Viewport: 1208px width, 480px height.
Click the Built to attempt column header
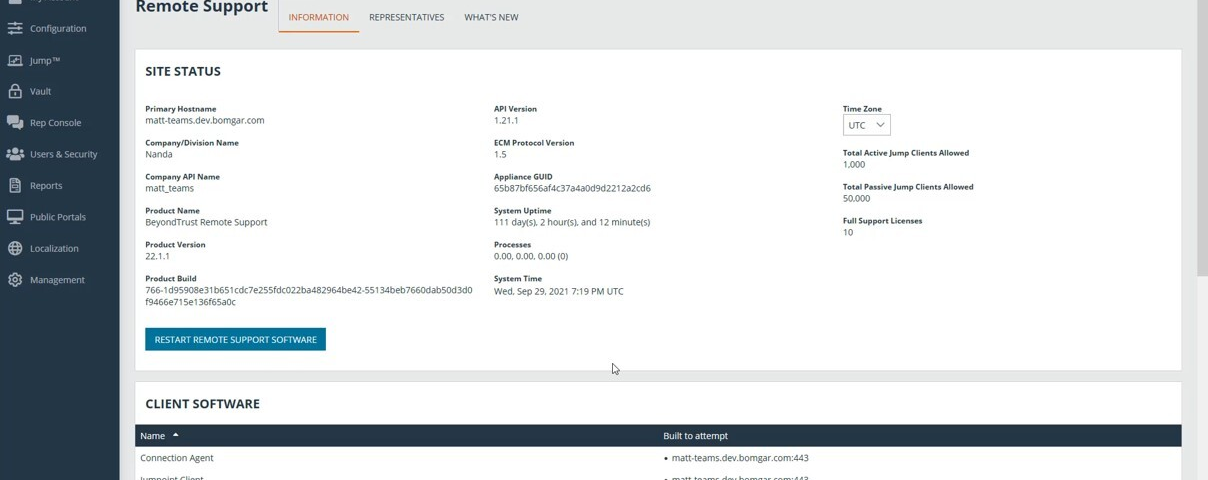point(695,436)
